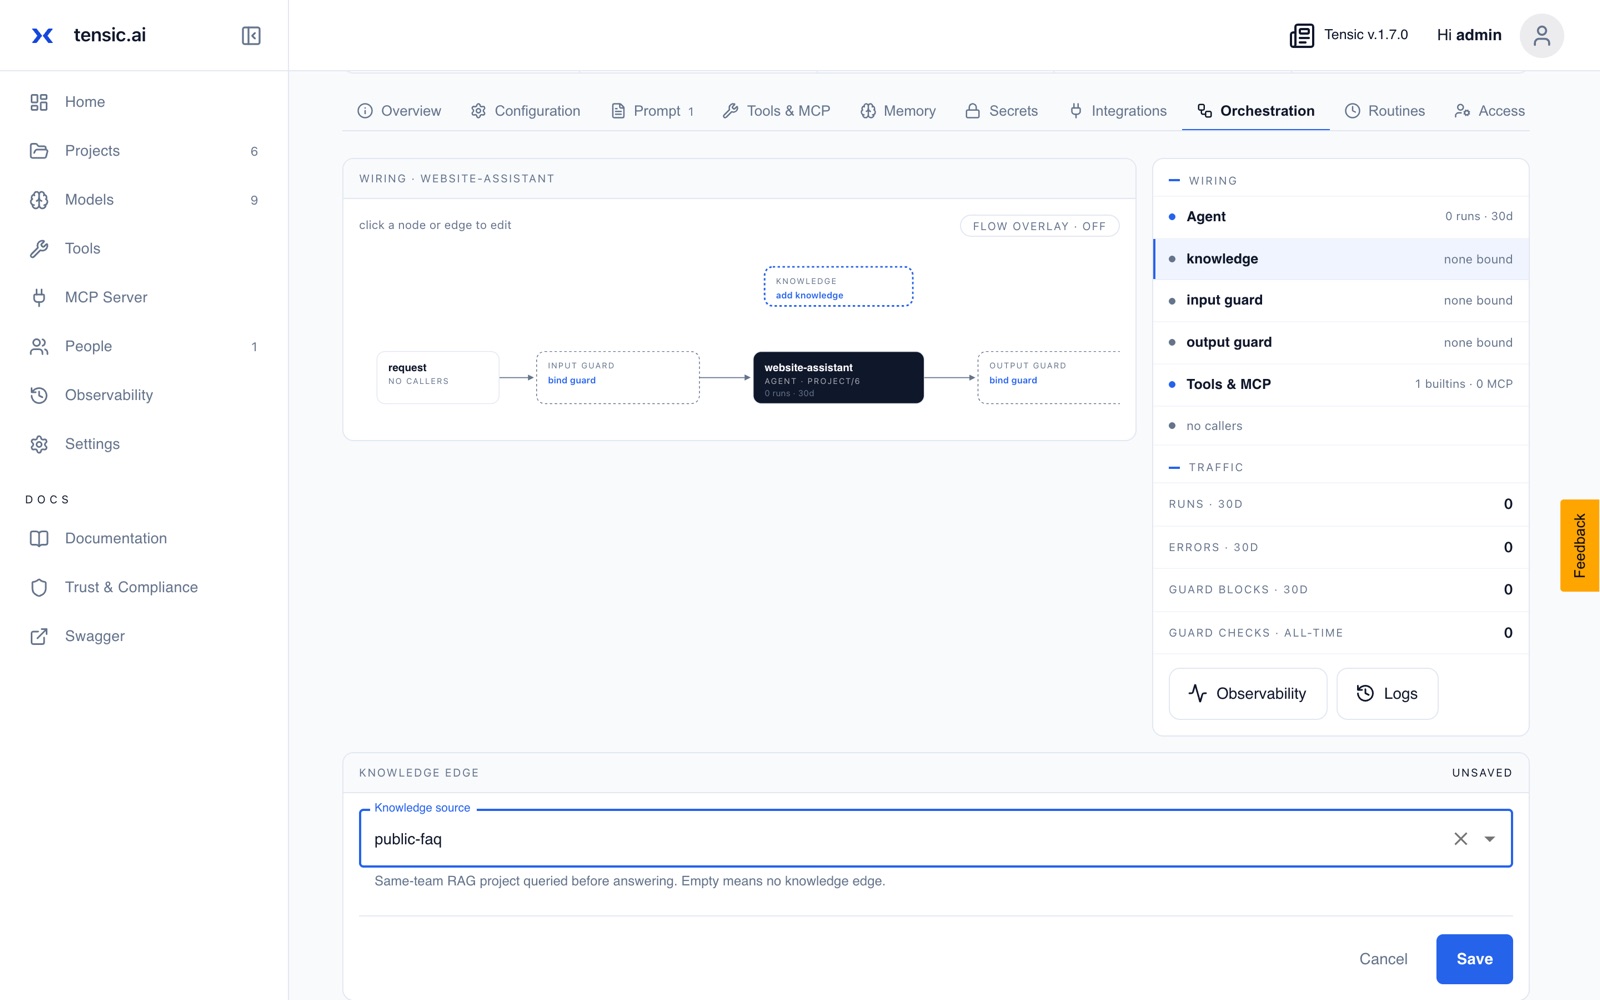1600x1000 pixels.
Task: Click the no callers row
Action: [1341, 426]
